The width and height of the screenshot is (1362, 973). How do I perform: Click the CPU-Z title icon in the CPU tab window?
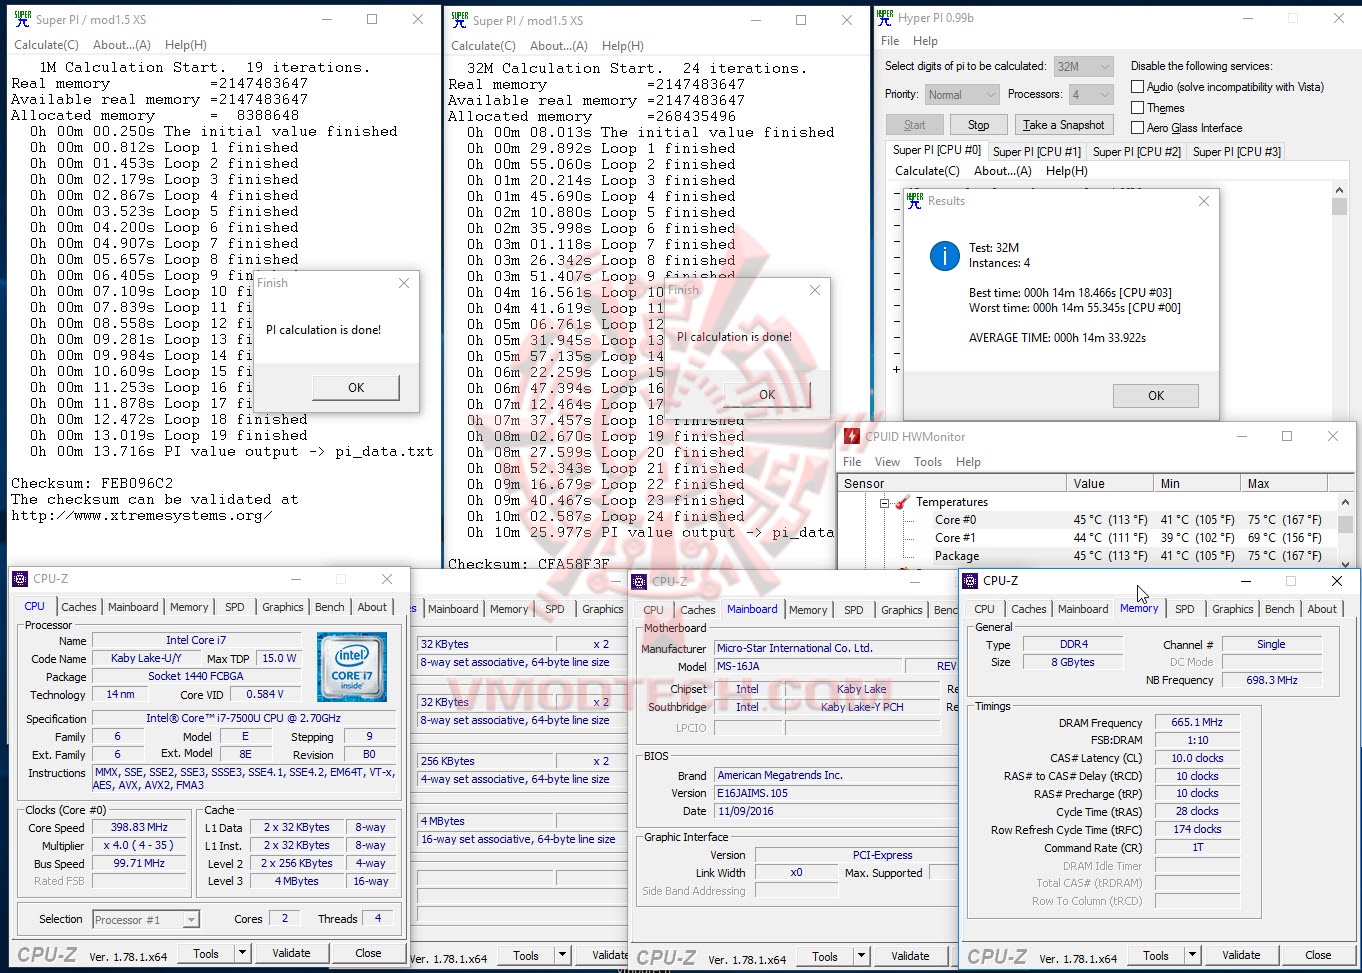[20, 578]
